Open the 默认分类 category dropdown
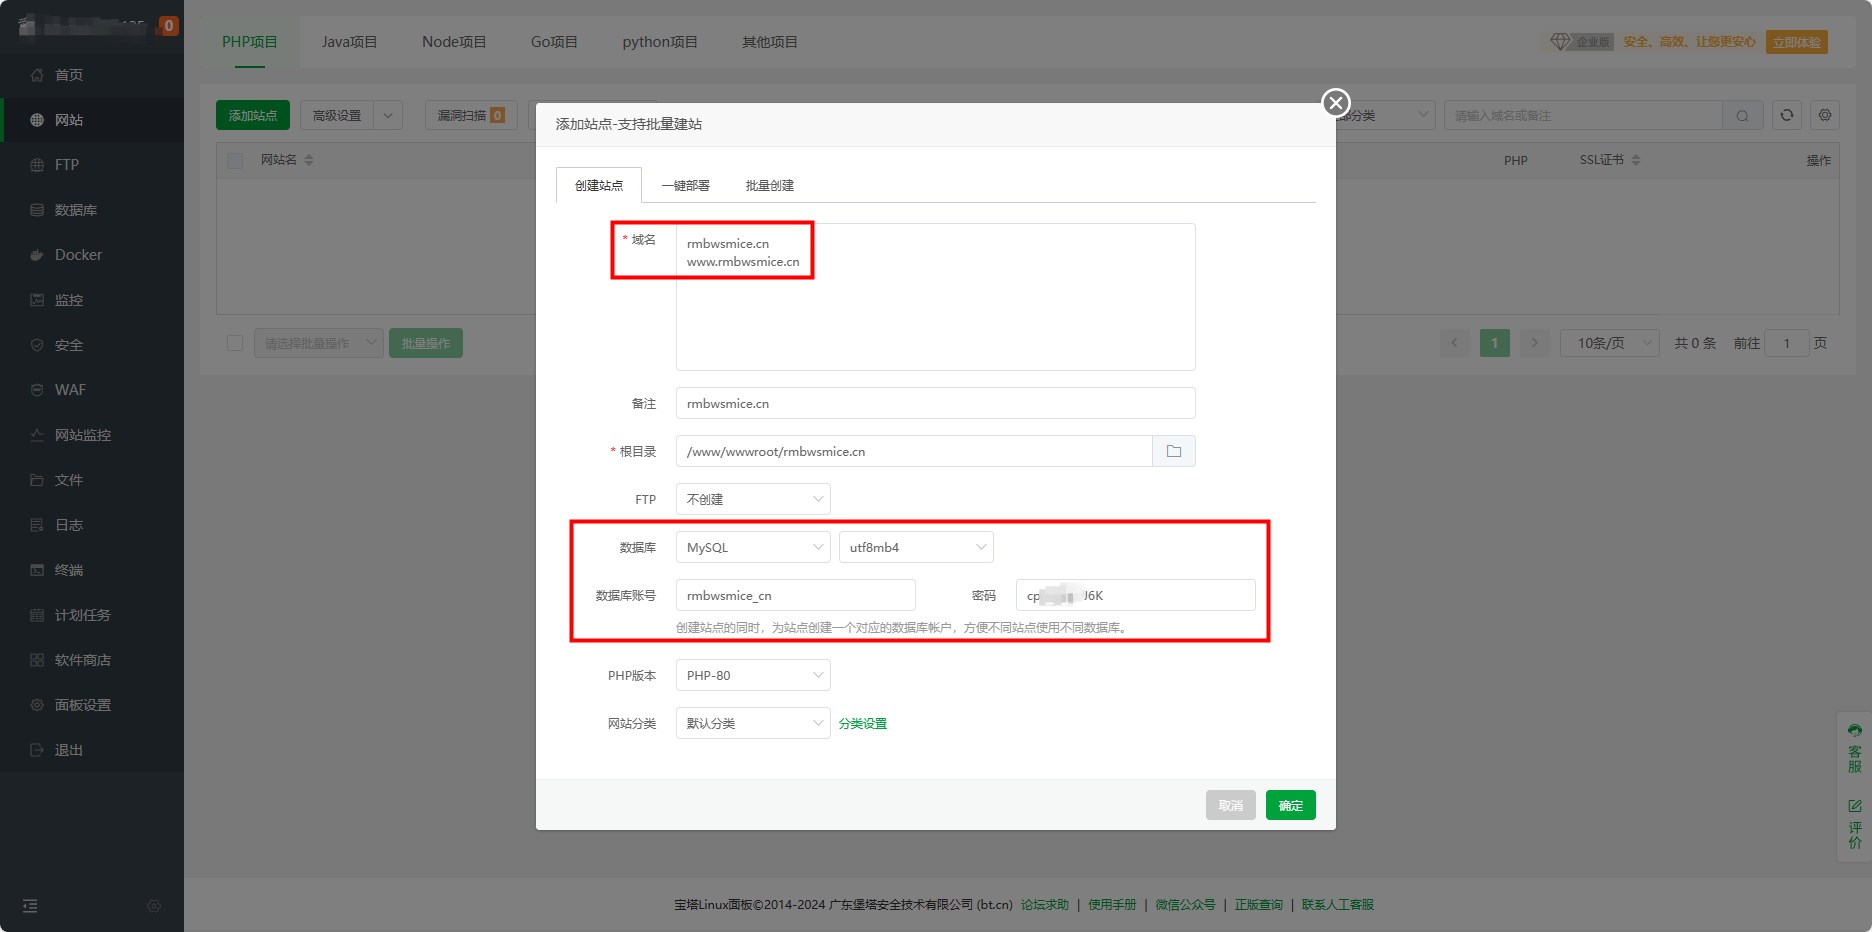The height and width of the screenshot is (932, 1872). [x=753, y=723]
